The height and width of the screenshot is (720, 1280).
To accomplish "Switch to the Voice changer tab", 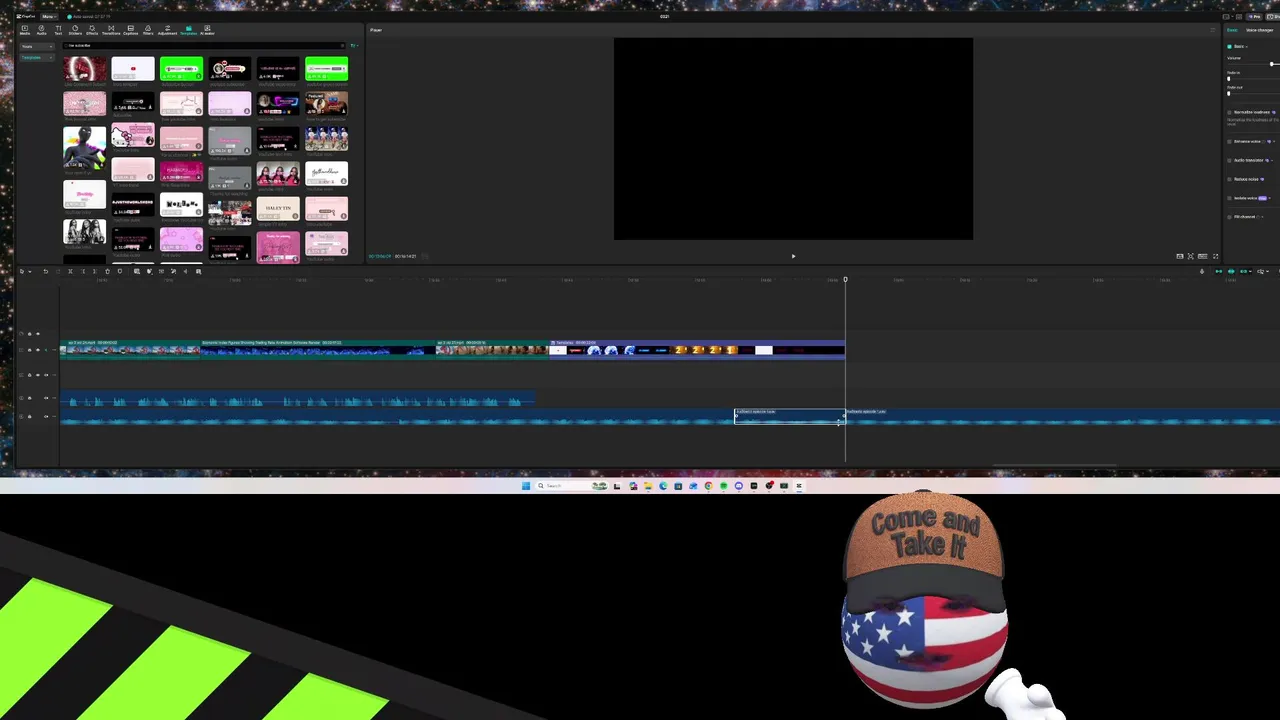I will [1260, 30].
